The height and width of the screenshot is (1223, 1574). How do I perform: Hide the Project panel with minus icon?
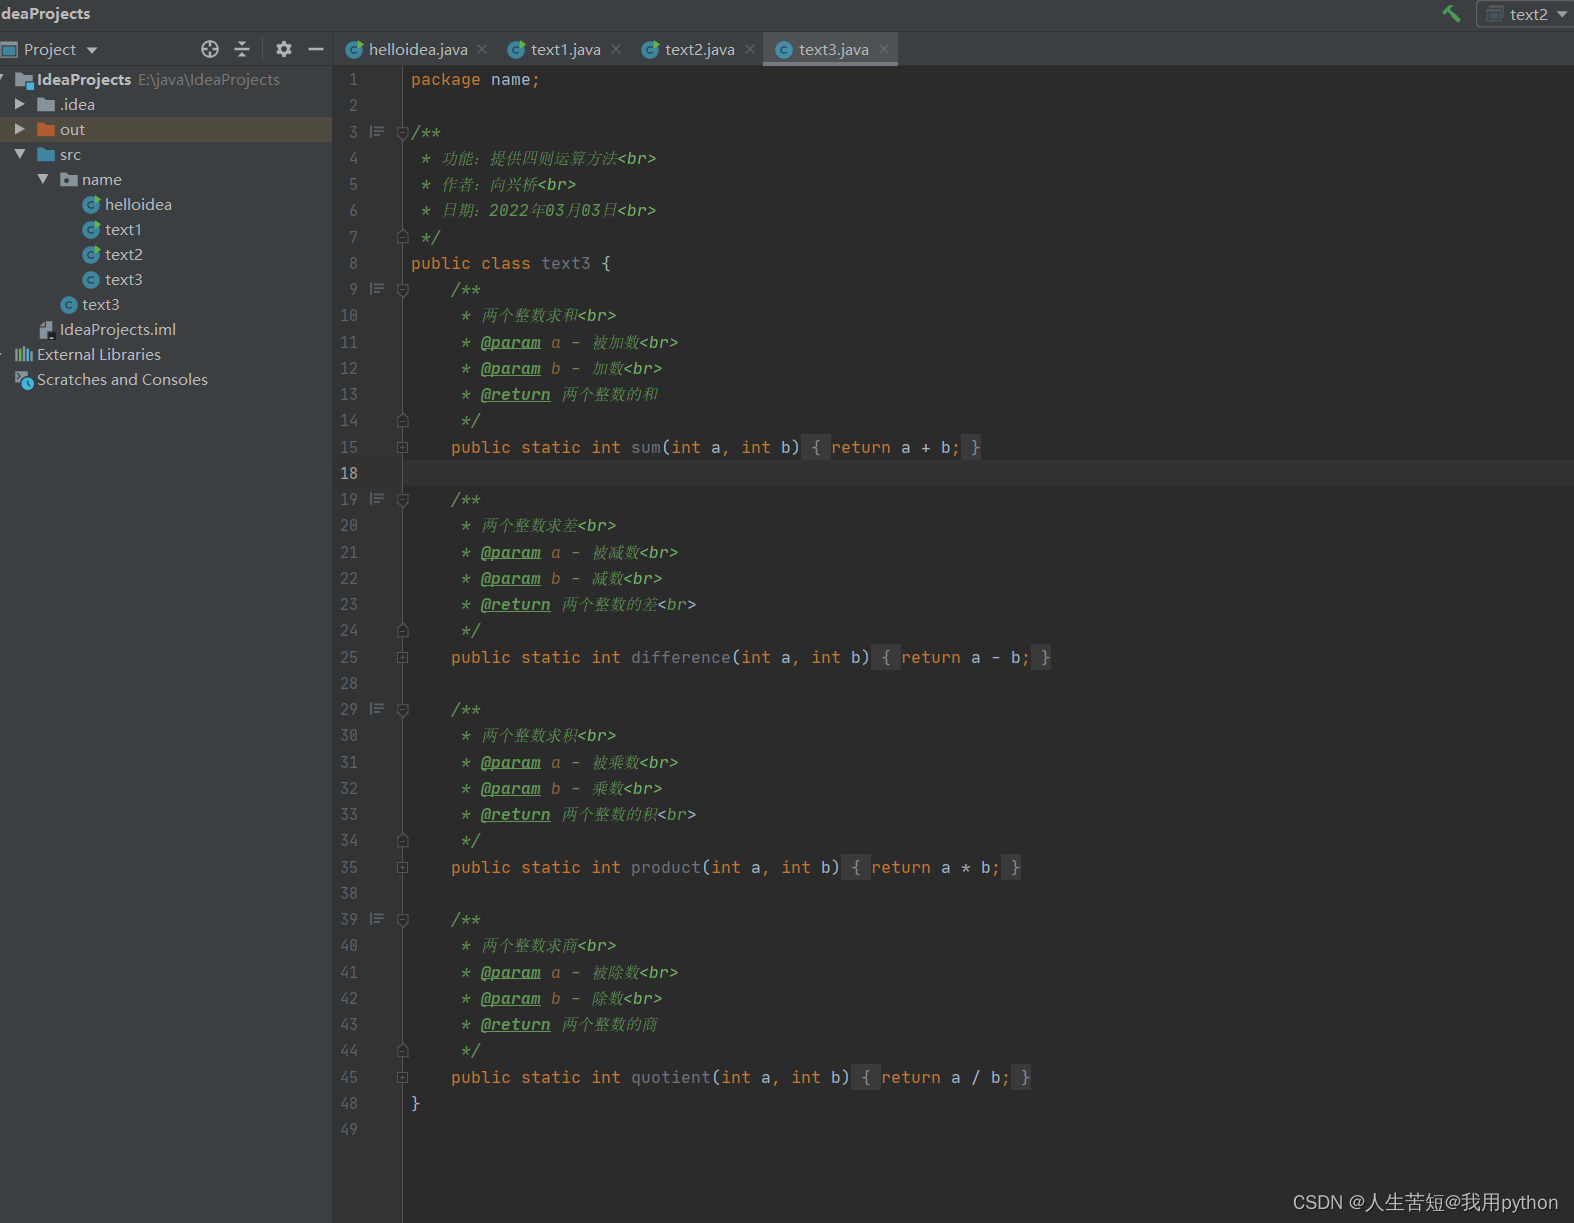click(316, 49)
